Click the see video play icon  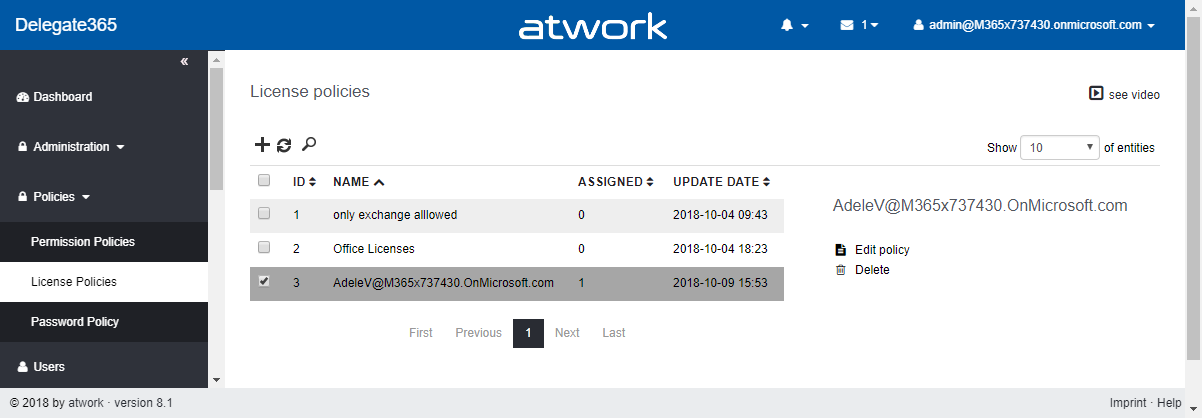click(1096, 94)
